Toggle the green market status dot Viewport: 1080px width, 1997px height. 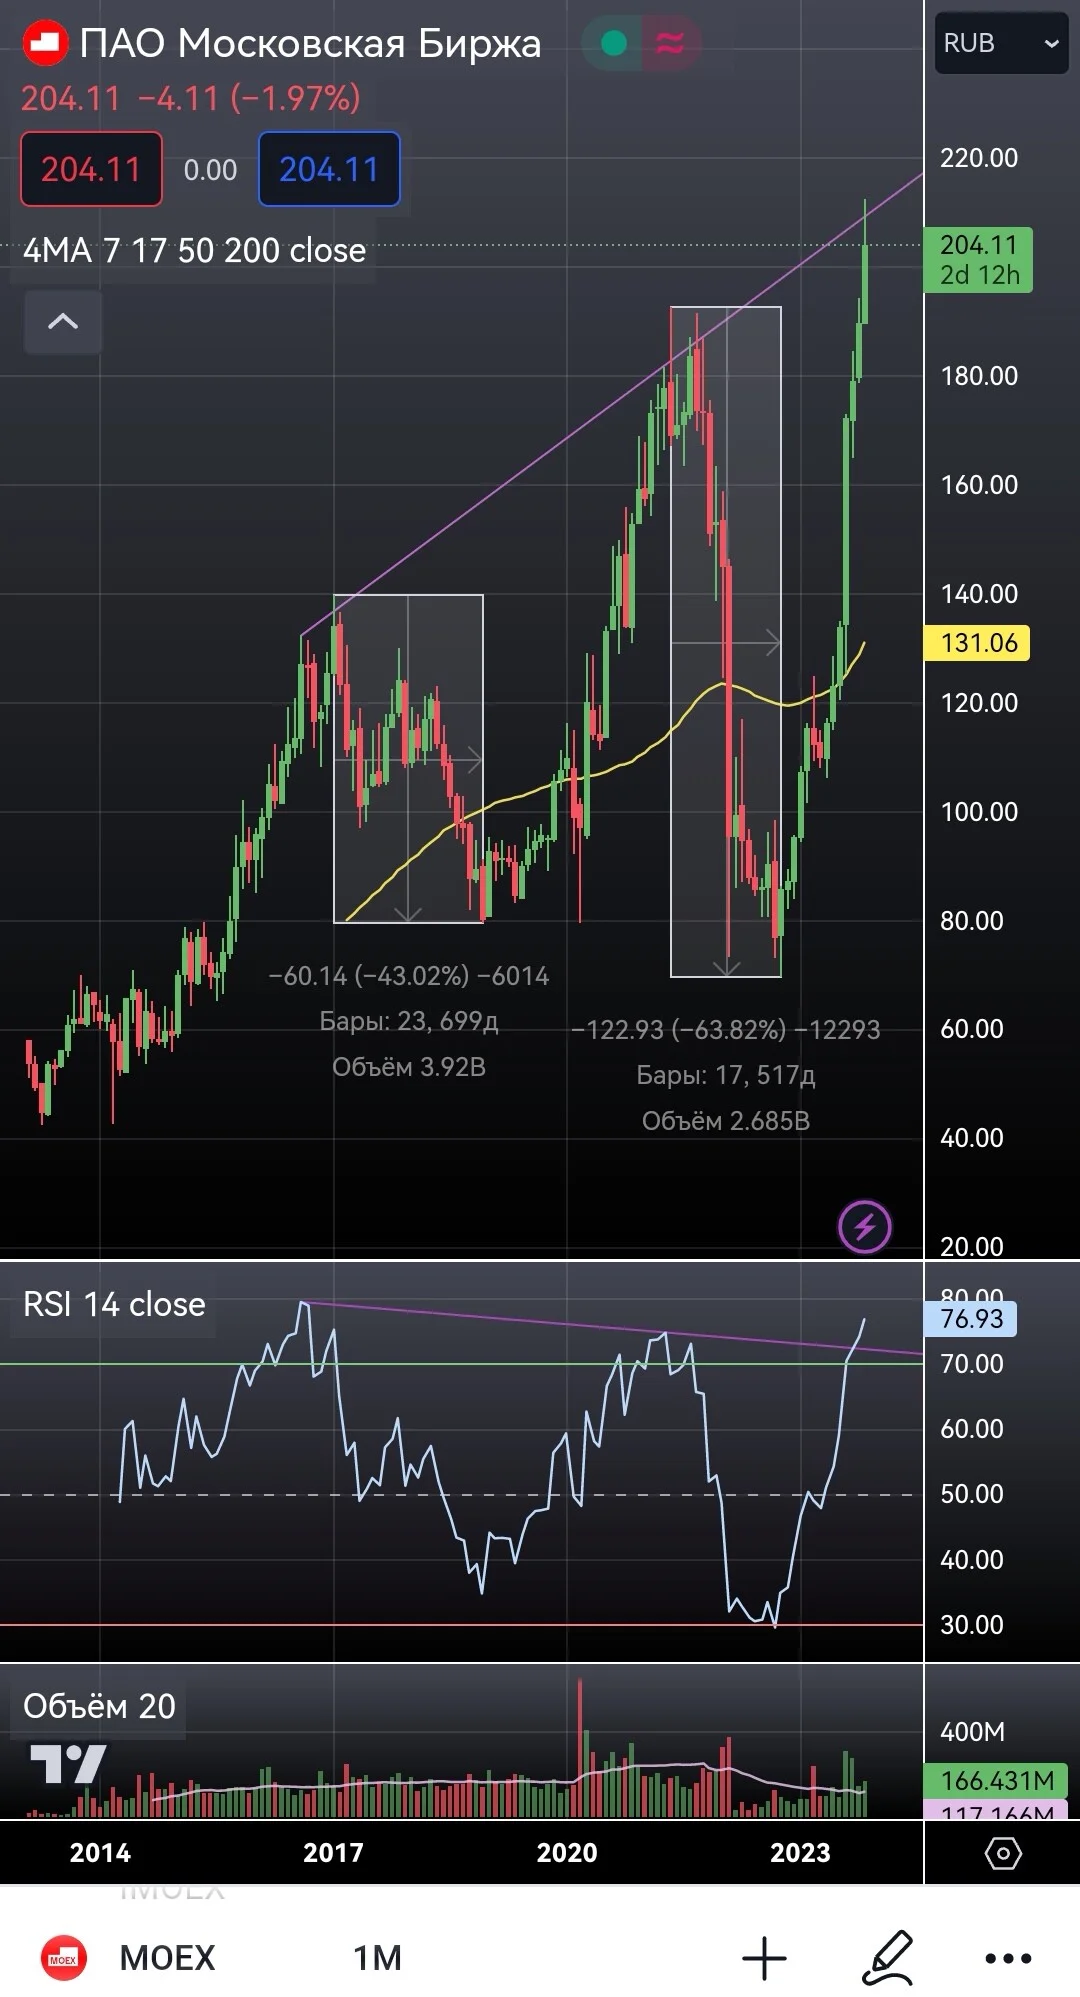tap(613, 43)
